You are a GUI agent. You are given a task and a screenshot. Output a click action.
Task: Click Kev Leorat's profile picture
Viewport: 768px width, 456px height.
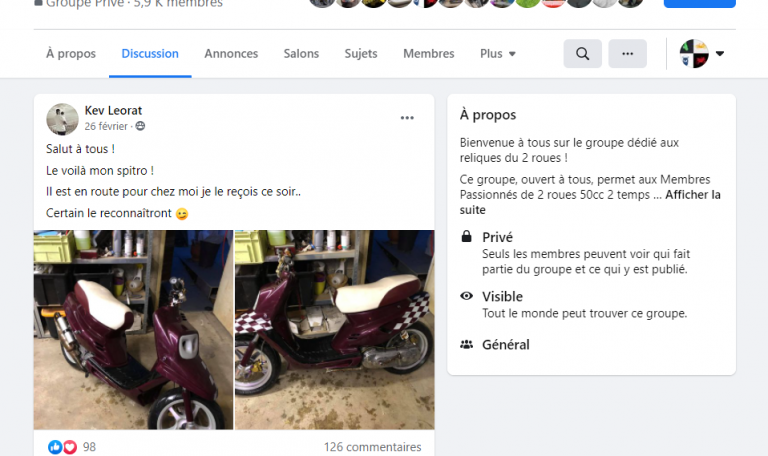(x=62, y=119)
